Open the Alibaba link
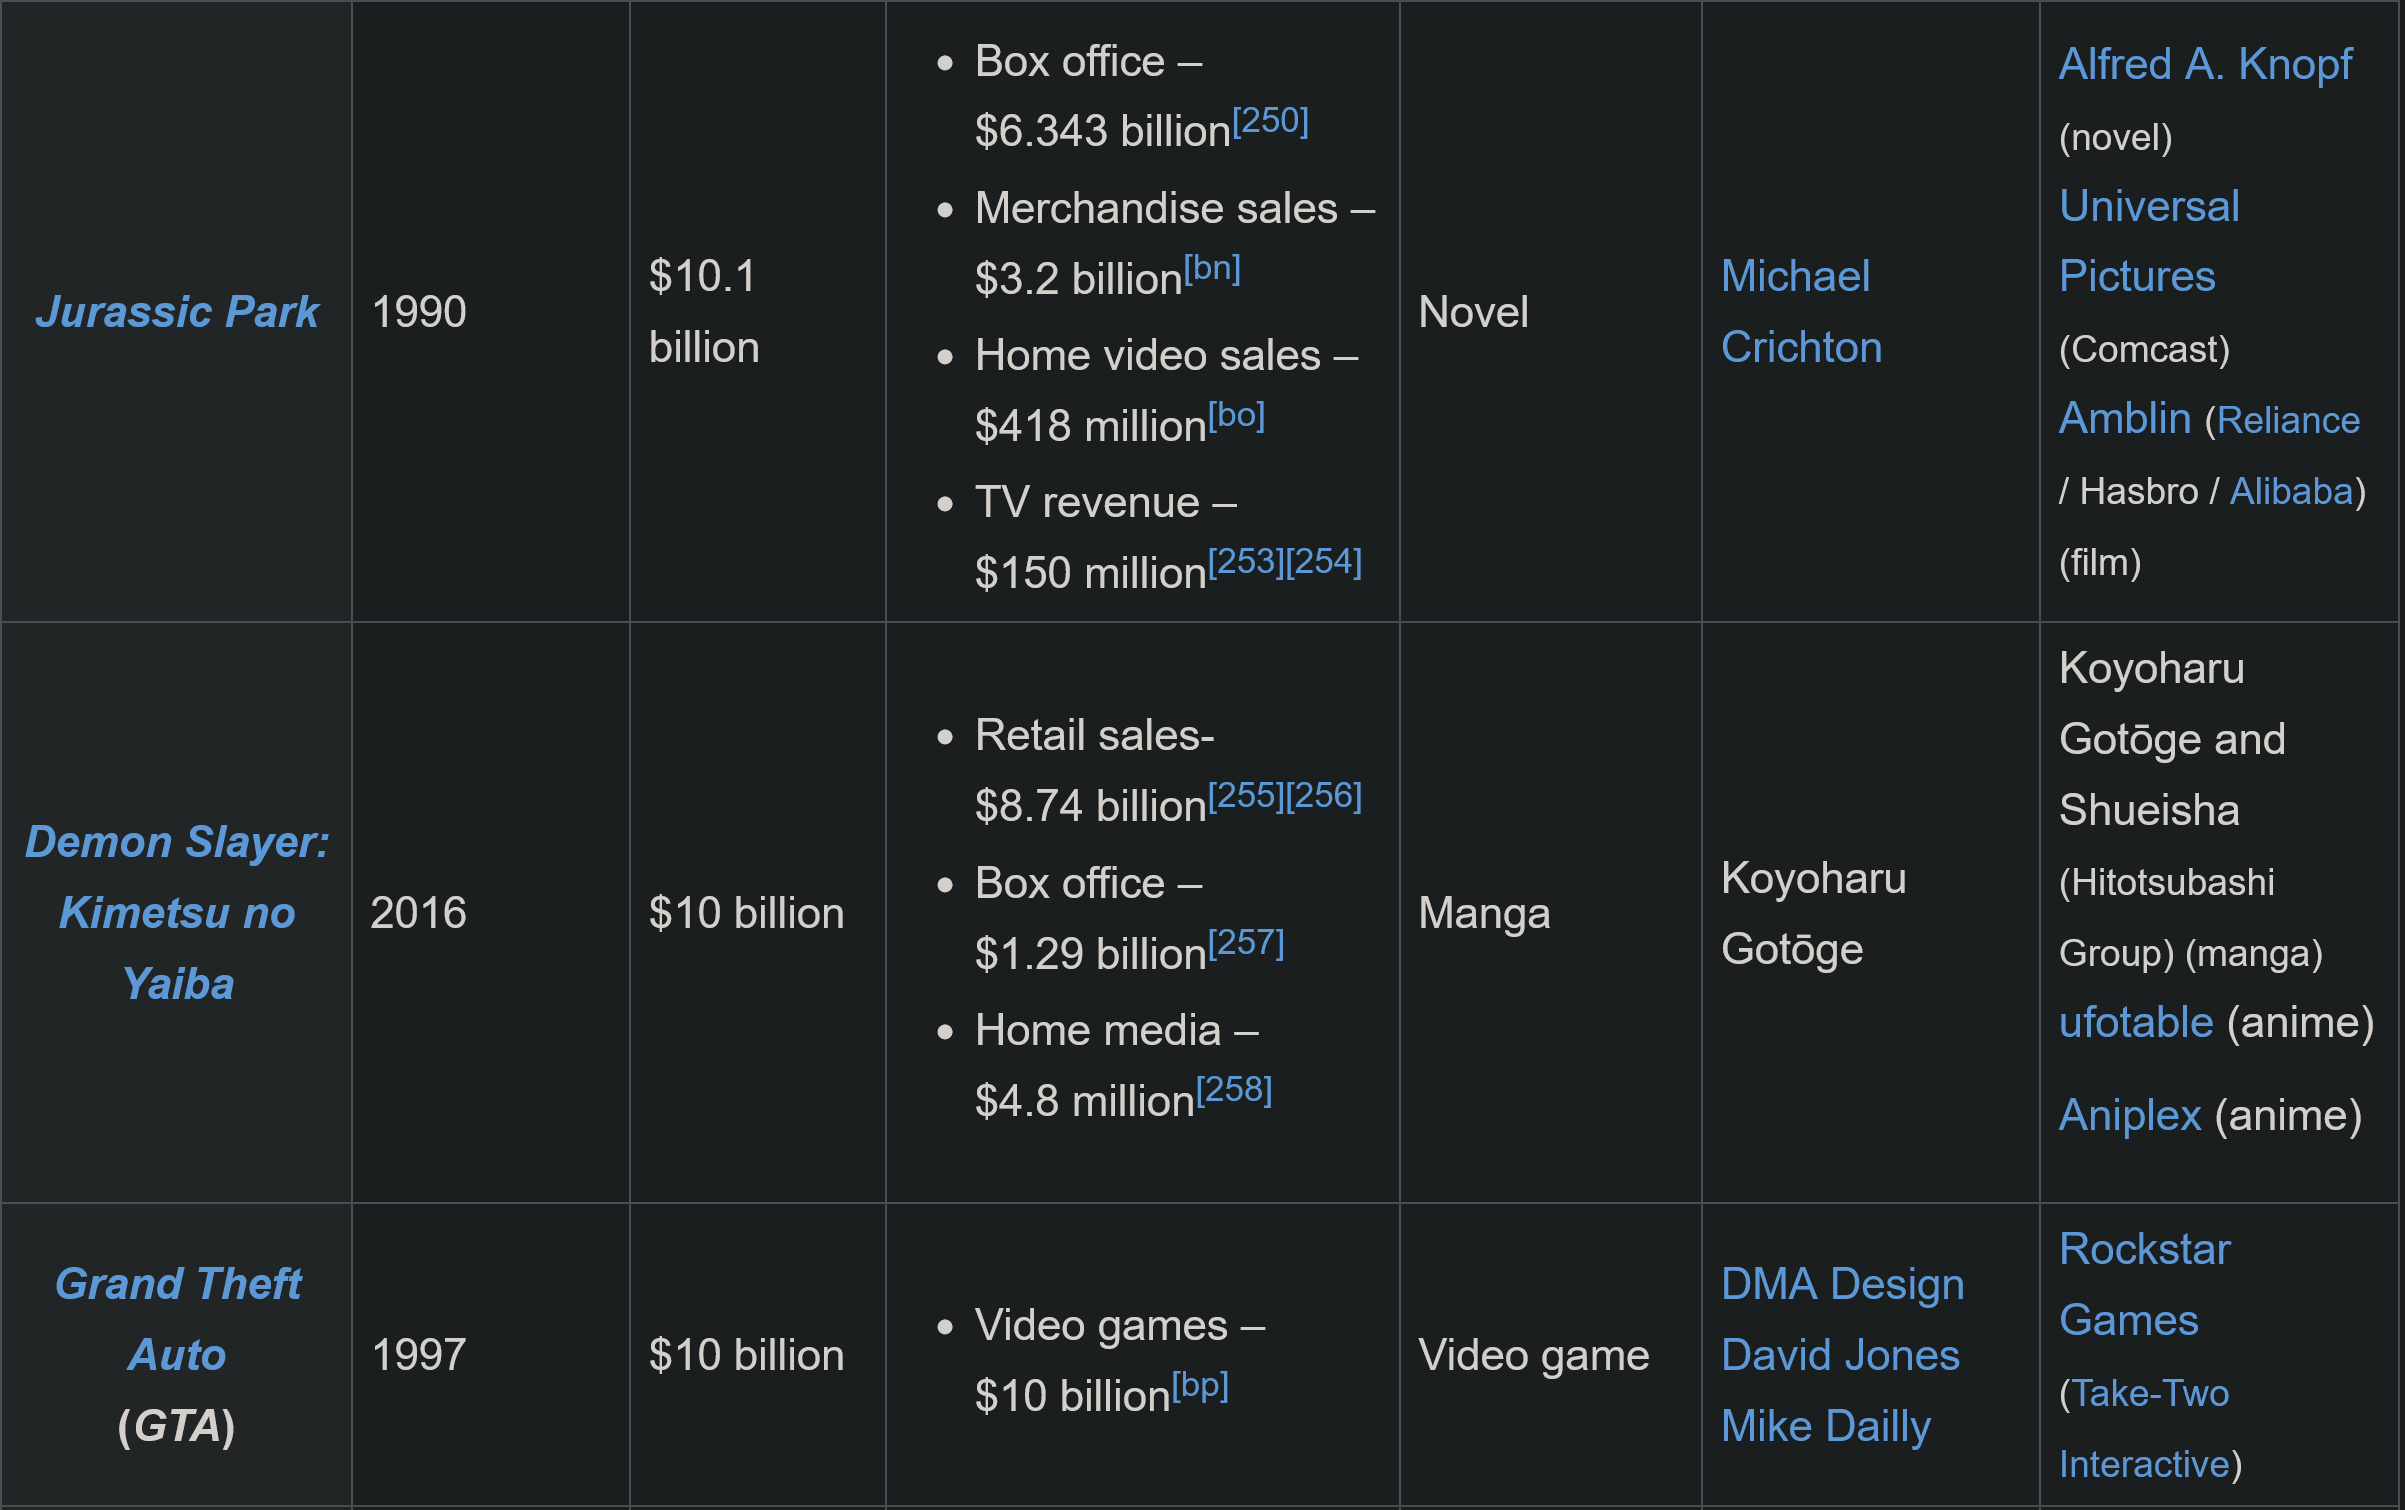Screen dimensions: 2405x1510 tap(2291, 491)
